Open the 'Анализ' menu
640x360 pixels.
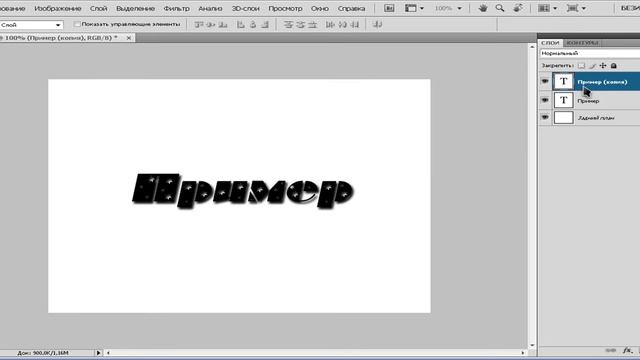pos(210,8)
